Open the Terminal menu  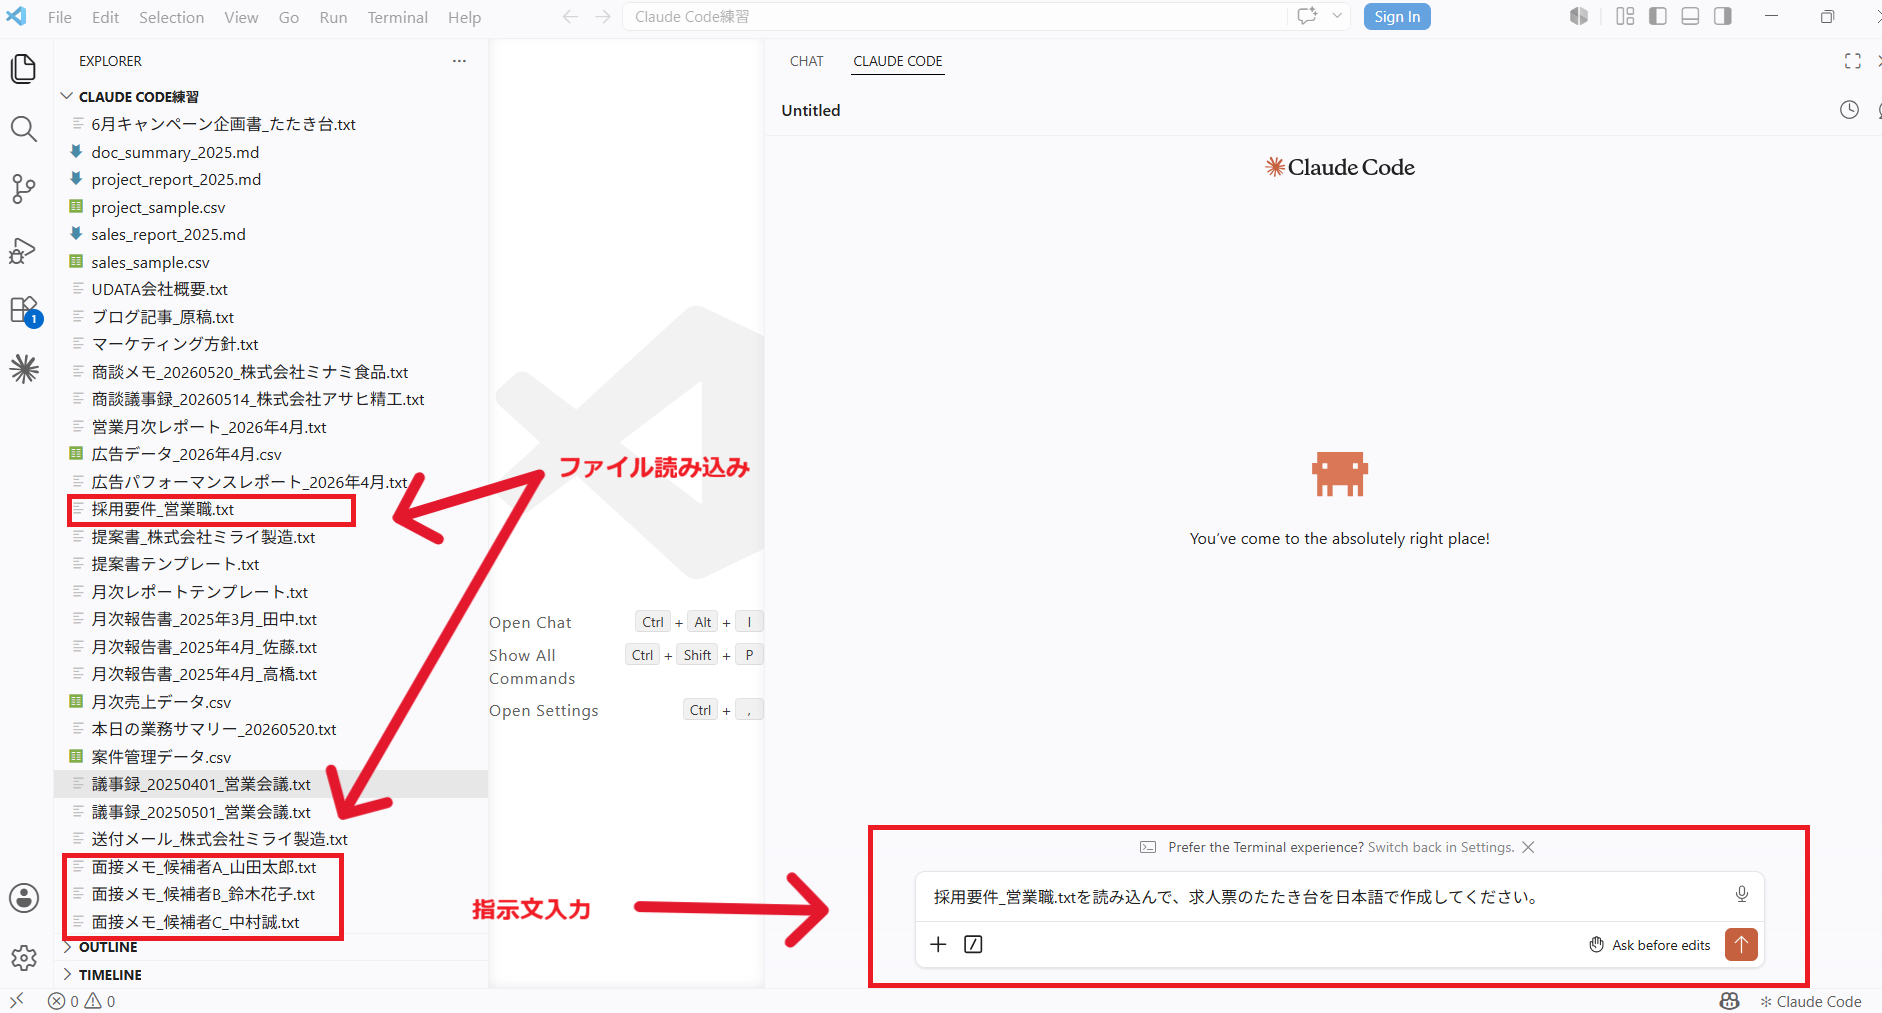[x=397, y=17]
